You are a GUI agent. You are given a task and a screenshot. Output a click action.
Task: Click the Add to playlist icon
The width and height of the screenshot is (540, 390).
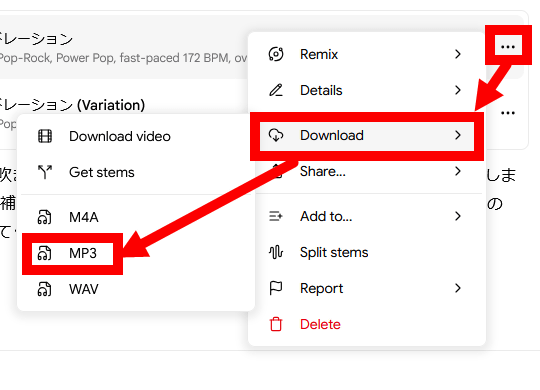coord(276,216)
